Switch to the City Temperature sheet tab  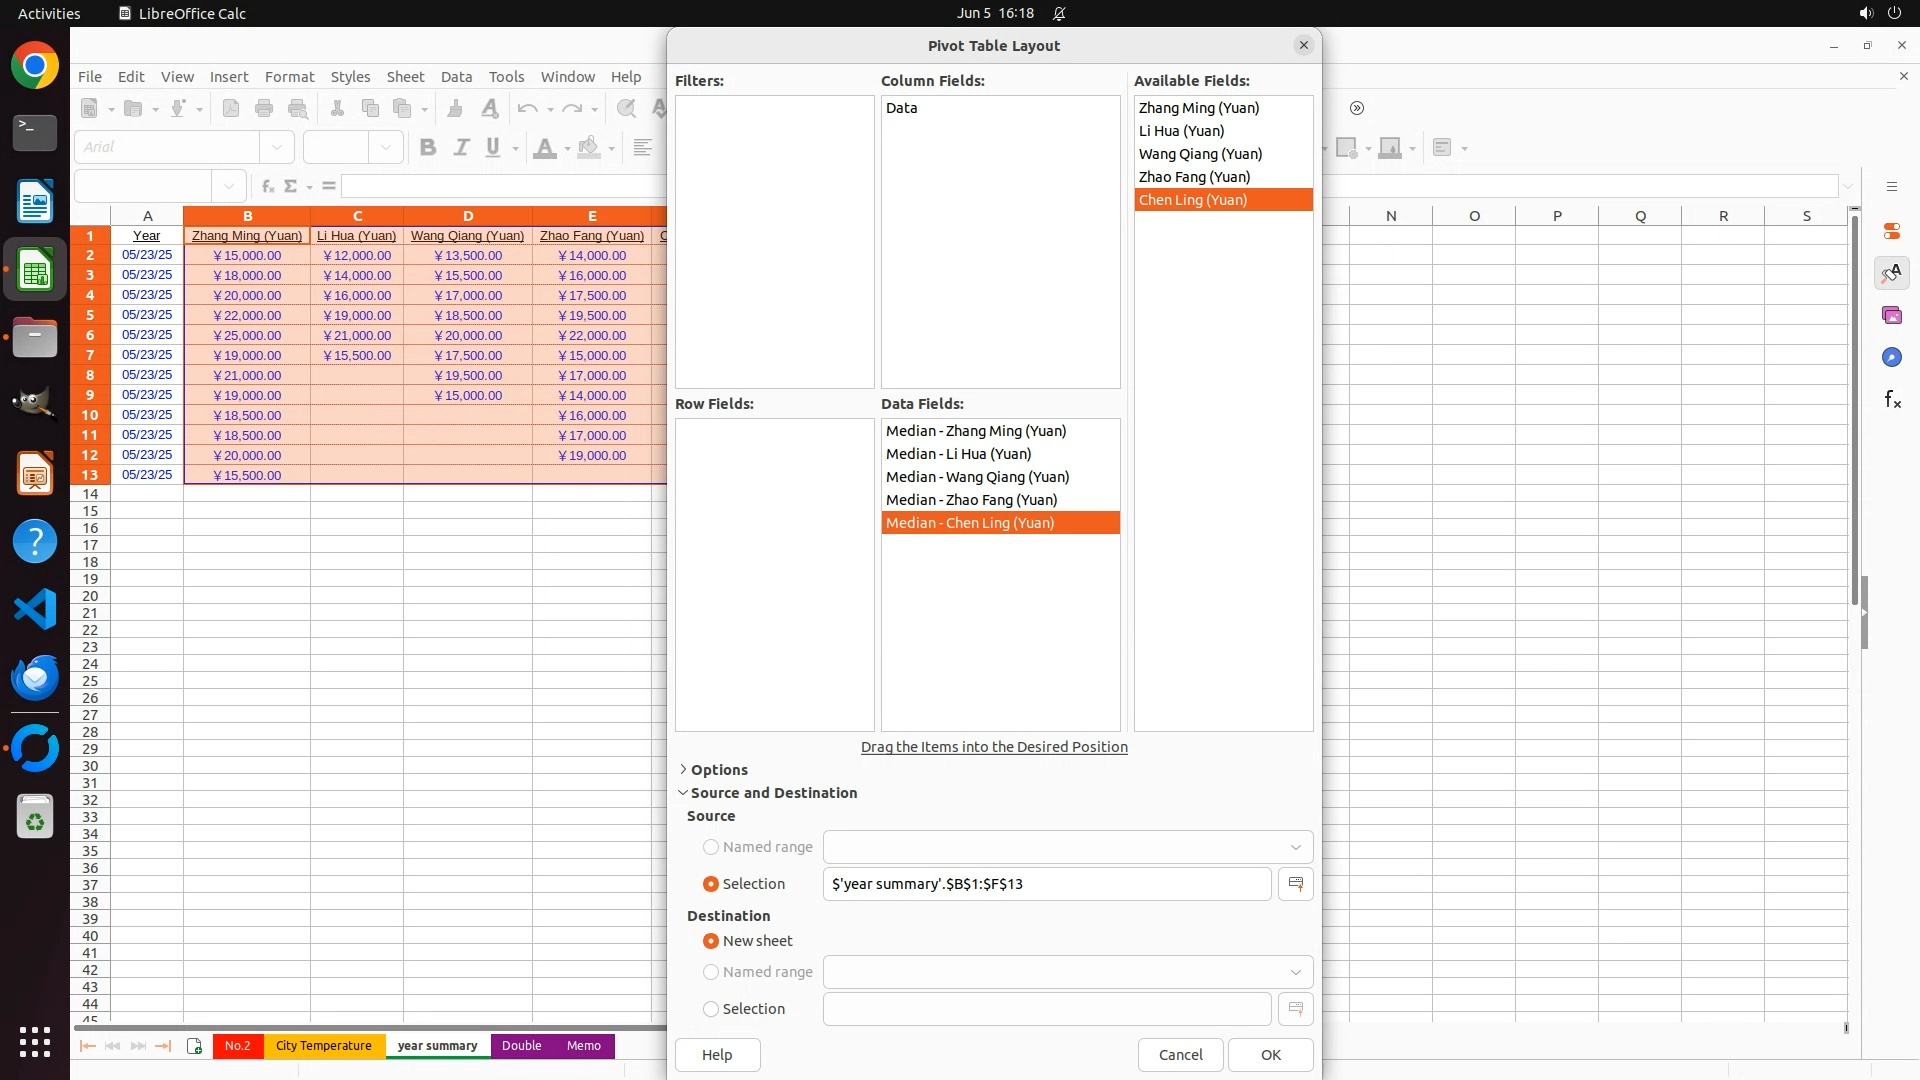[323, 1046]
